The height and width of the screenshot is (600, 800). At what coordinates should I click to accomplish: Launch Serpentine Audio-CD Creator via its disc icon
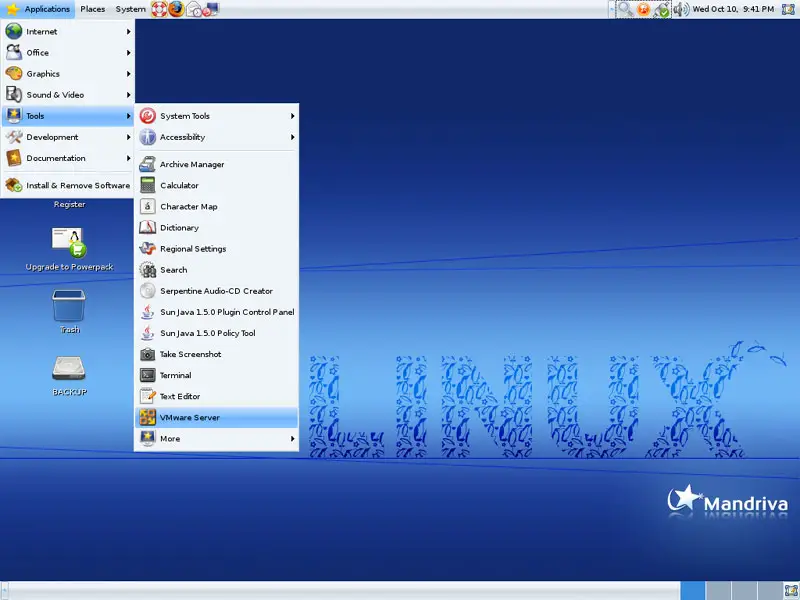(147, 291)
